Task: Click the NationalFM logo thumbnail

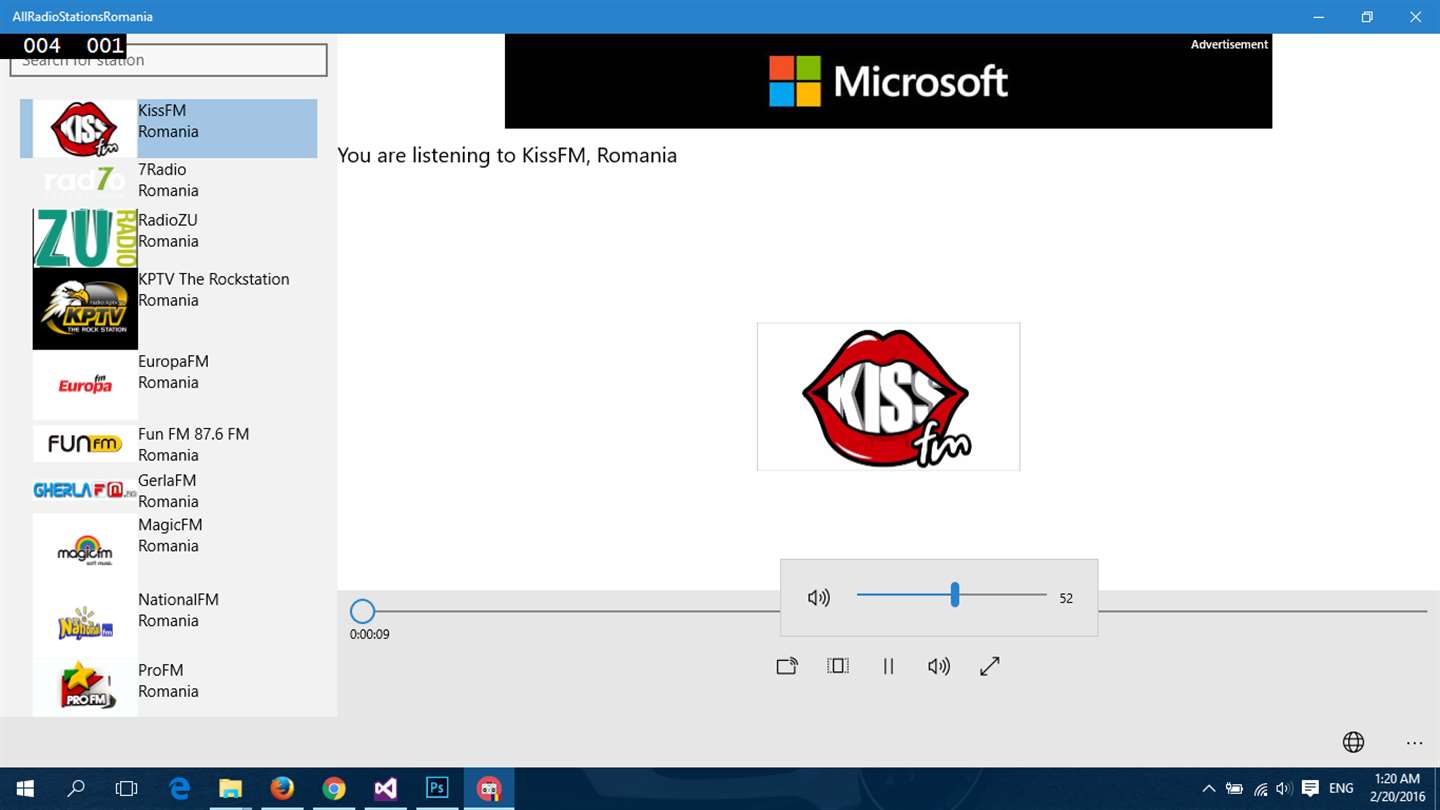Action: [x=85, y=623]
